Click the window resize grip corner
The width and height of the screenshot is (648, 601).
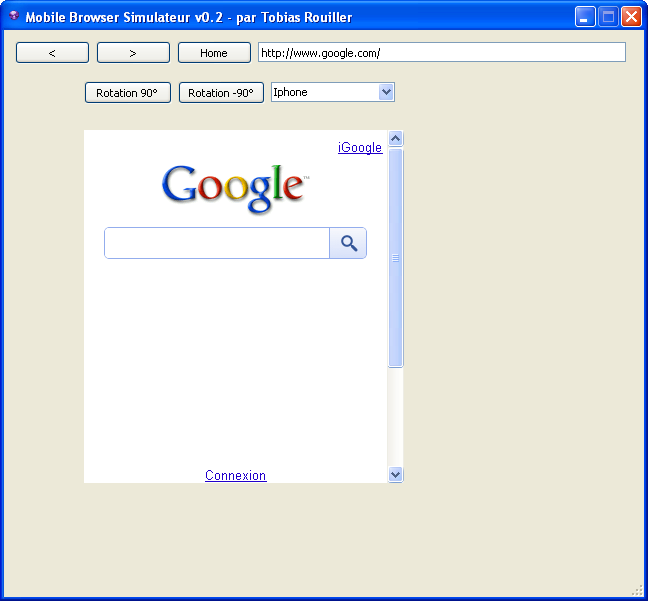[x=638, y=591]
